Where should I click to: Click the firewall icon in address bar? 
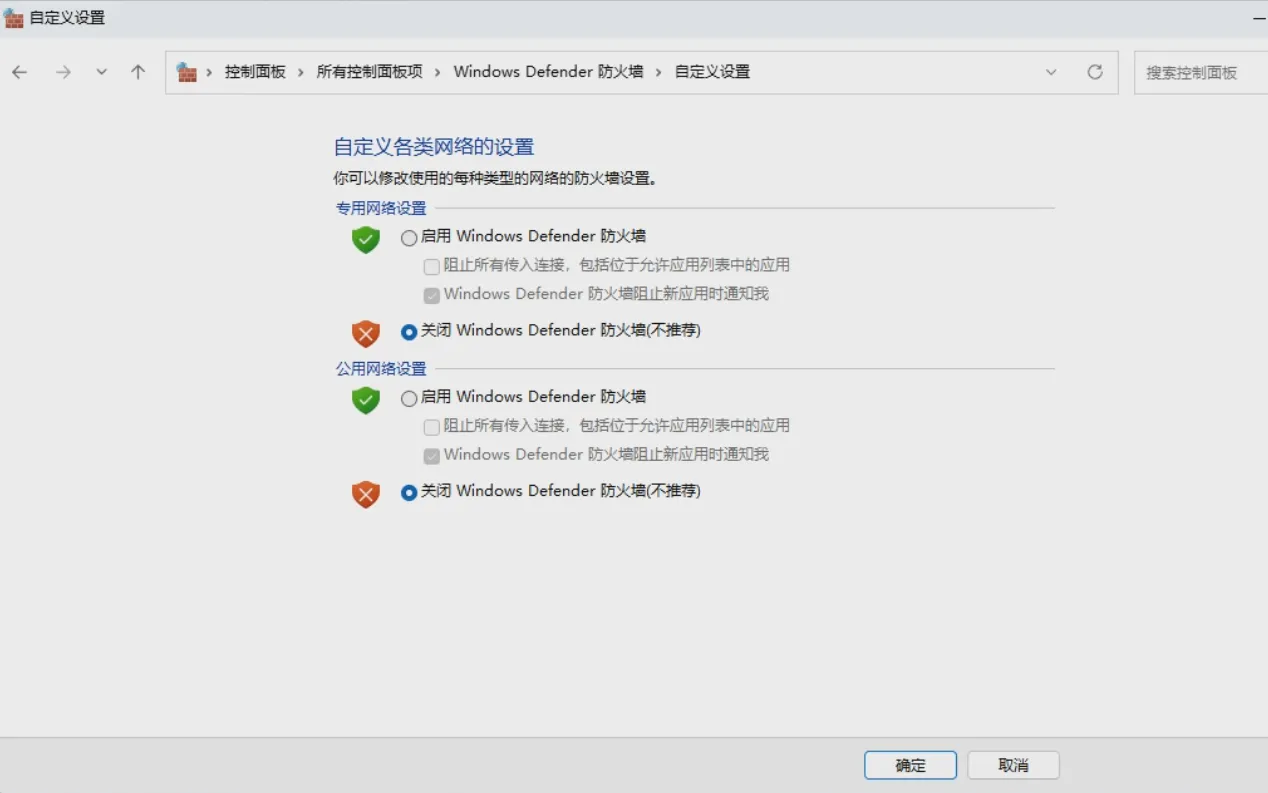tap(187, 72)
